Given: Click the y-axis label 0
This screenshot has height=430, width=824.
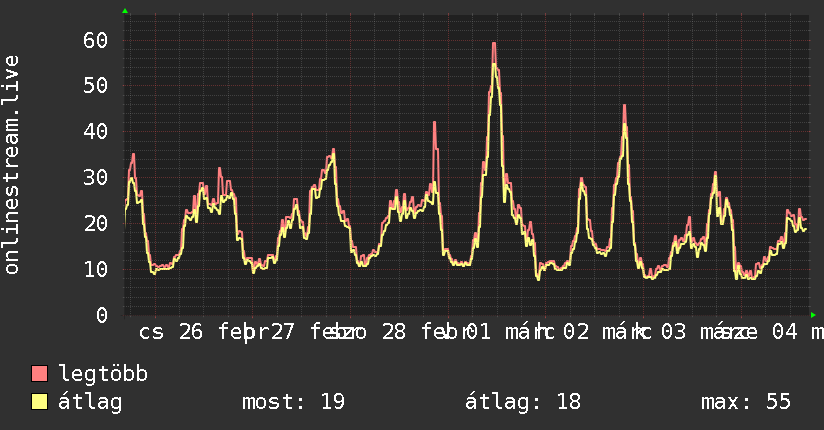Looking at the screenshot, I should tap(102, 315).
